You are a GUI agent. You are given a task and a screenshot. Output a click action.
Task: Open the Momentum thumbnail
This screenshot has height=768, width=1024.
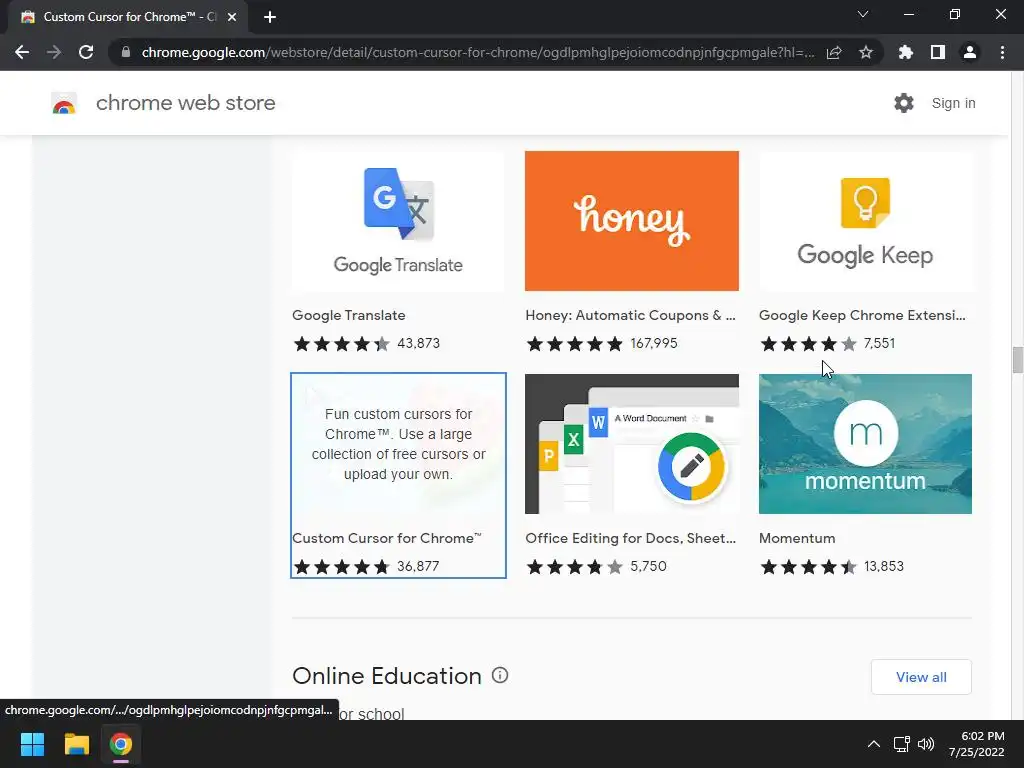coord(865,444)
